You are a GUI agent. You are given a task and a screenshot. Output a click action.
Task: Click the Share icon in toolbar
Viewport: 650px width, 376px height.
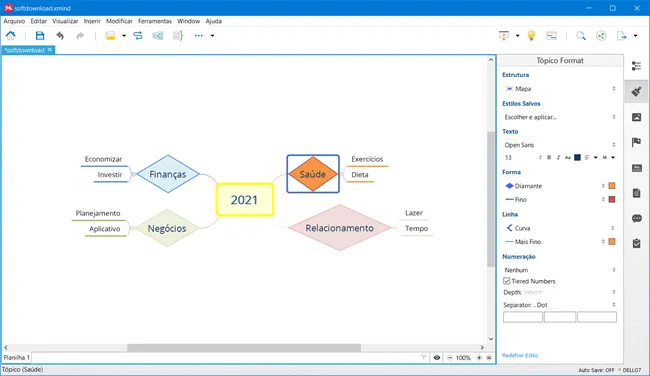[x=601, y=36]
